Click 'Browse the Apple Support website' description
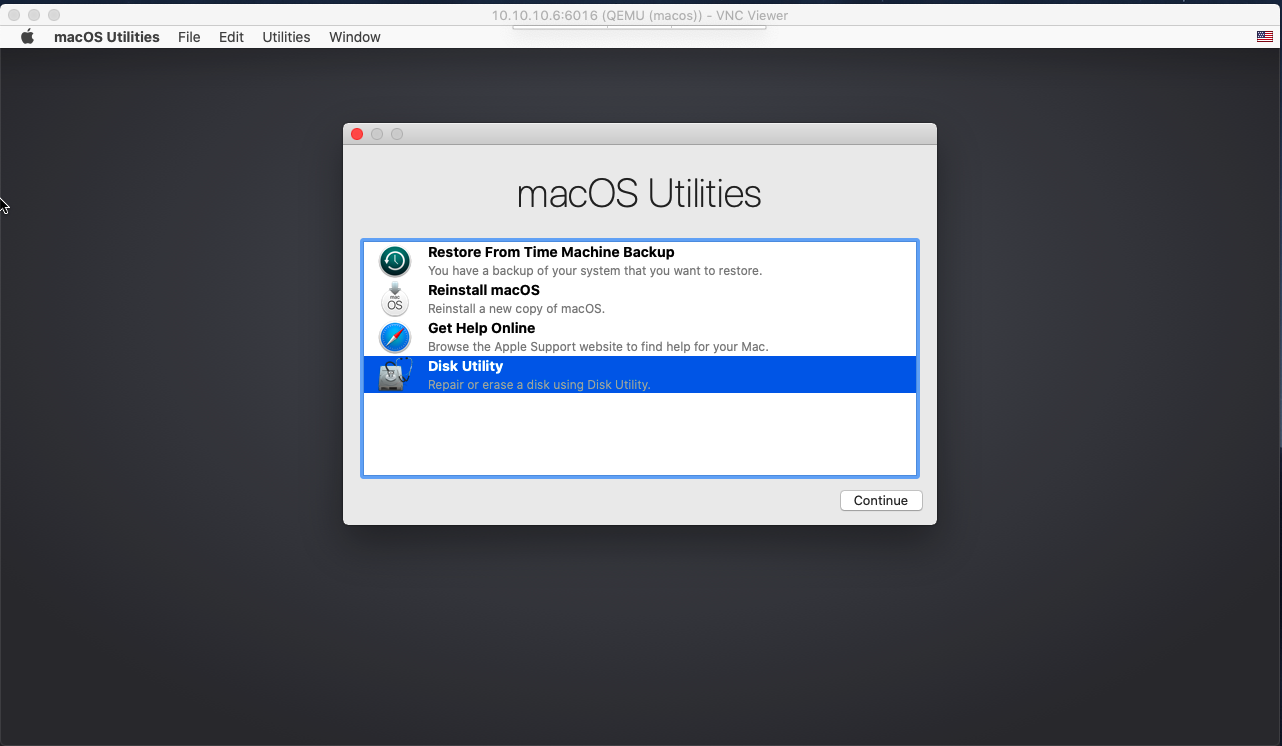The width and height of the screenshot is (1282, 746). click(x=598, y=347)
